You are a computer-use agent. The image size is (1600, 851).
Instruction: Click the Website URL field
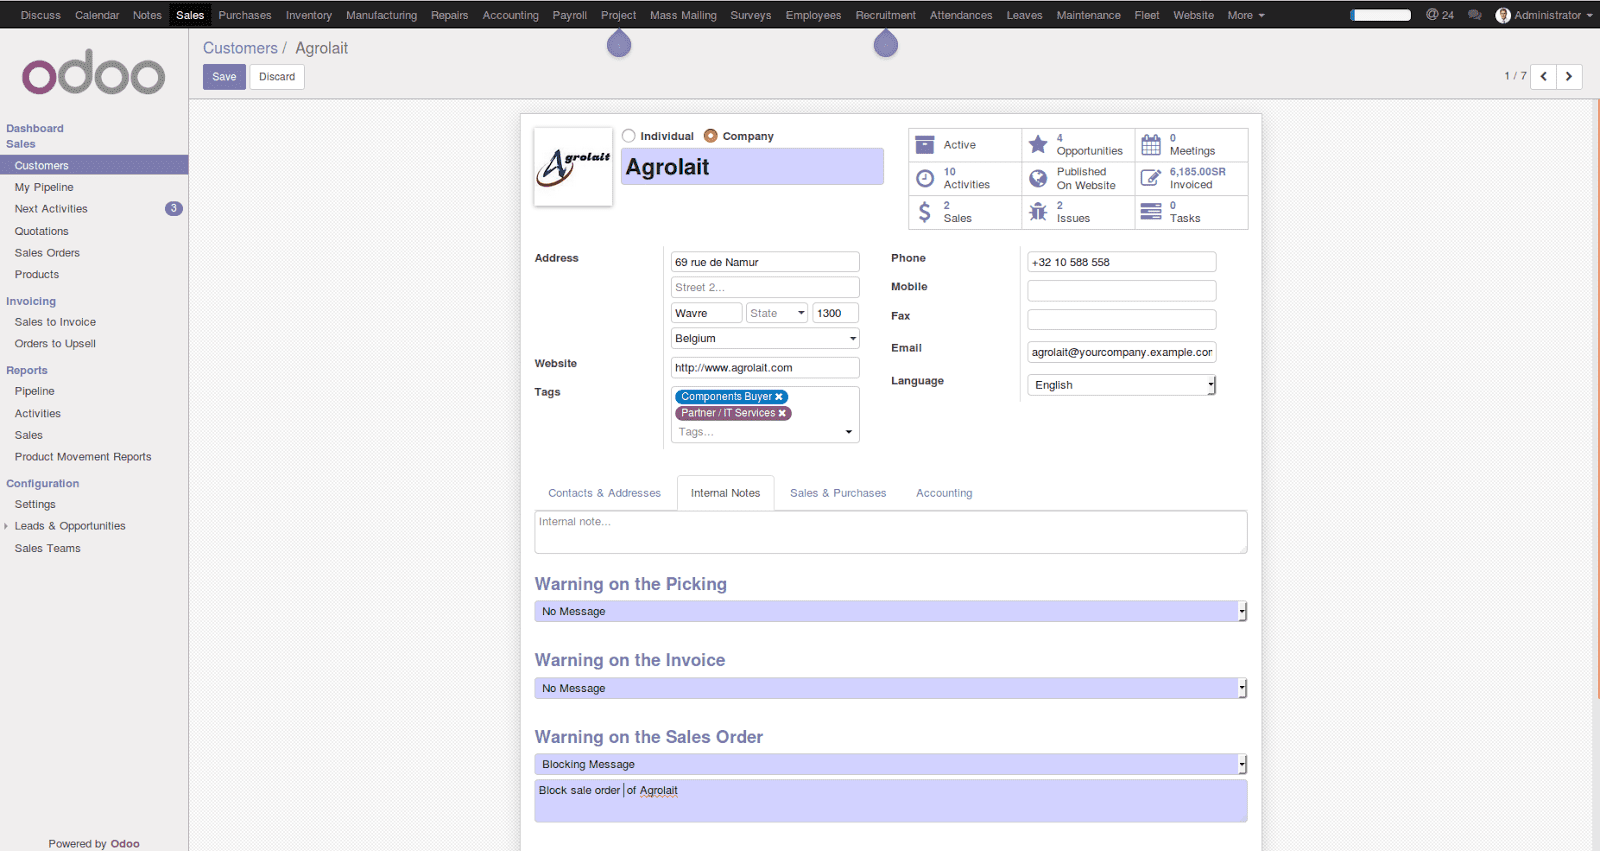pos(765,368)
